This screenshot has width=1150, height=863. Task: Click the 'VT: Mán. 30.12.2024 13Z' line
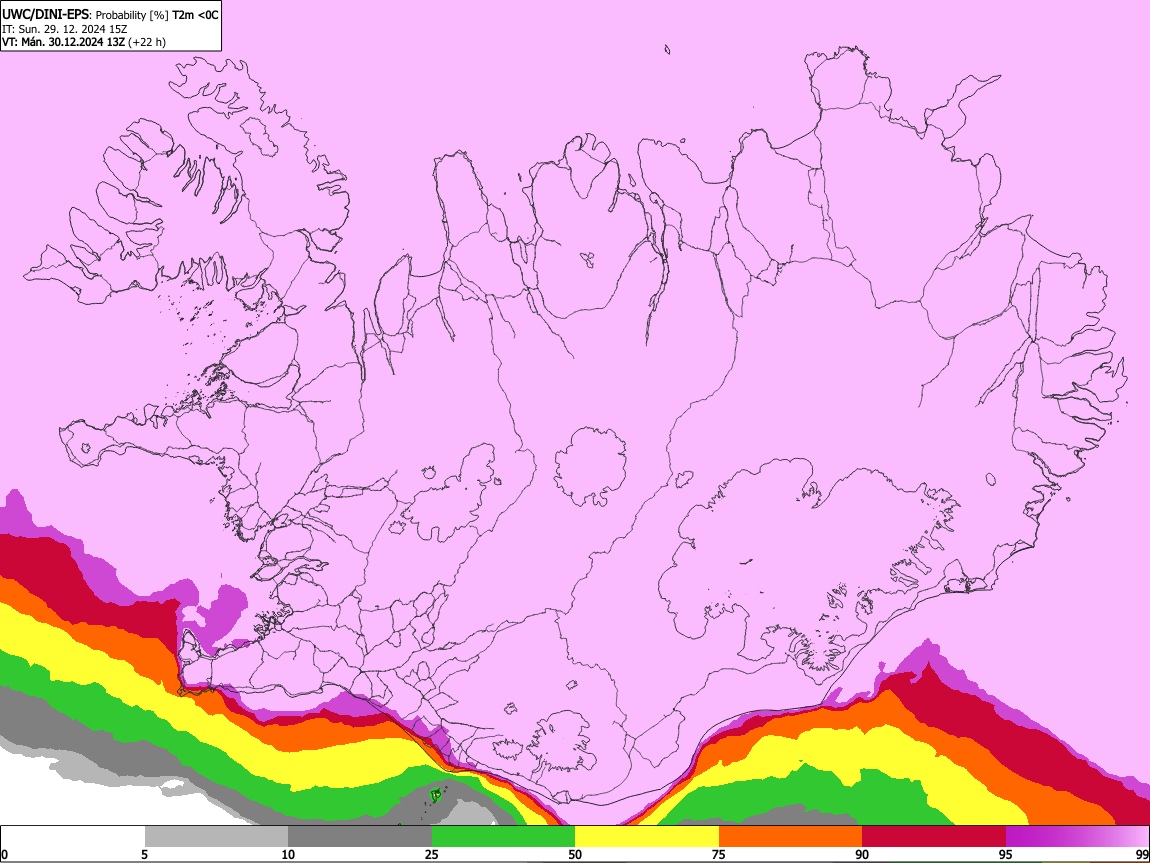click(84, 43)
